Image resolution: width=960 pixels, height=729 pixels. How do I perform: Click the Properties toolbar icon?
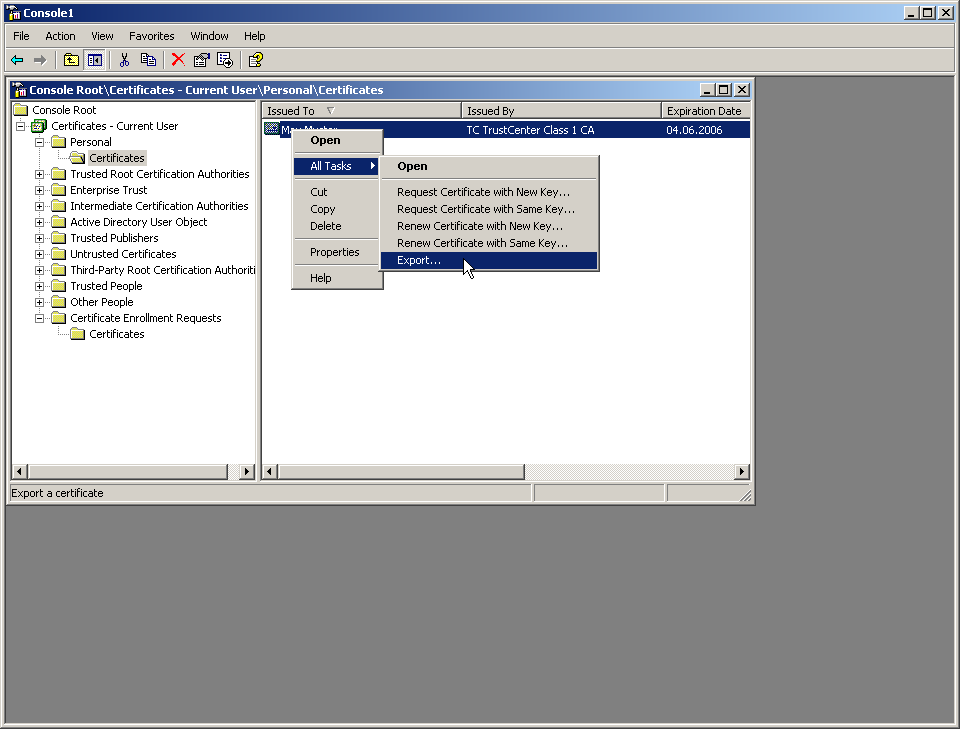201,60
